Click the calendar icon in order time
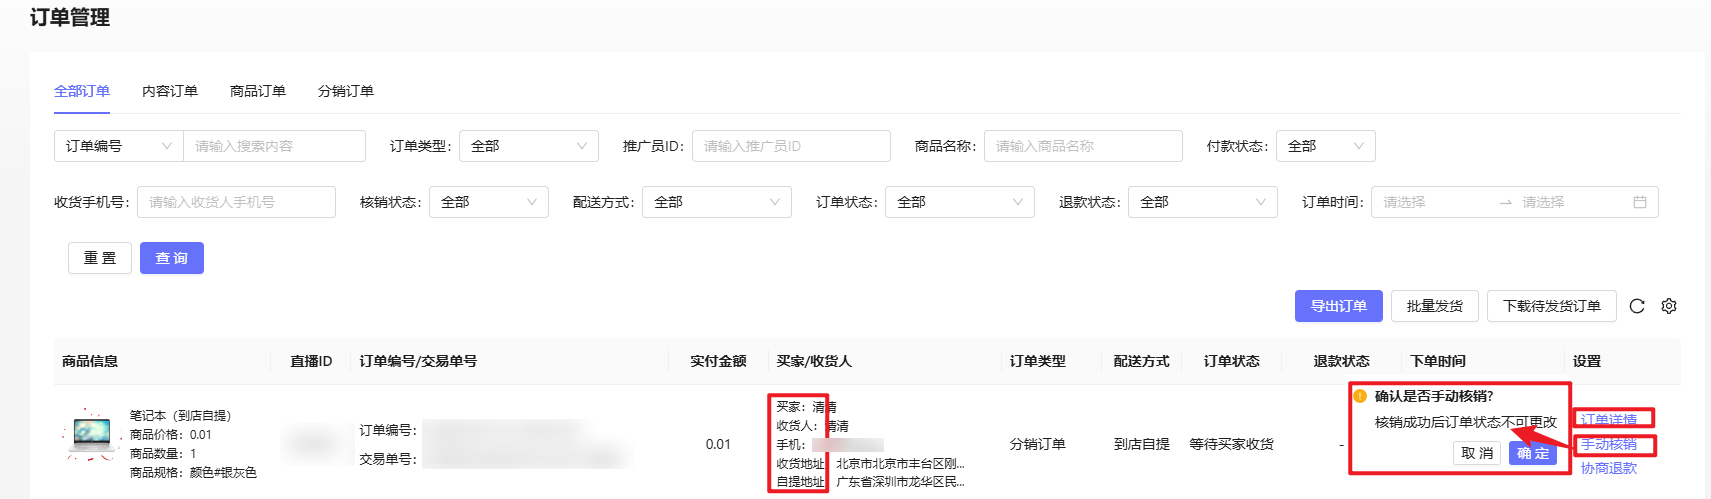The height and width of the screenshot is (499, 1711). coord(1640,202)
